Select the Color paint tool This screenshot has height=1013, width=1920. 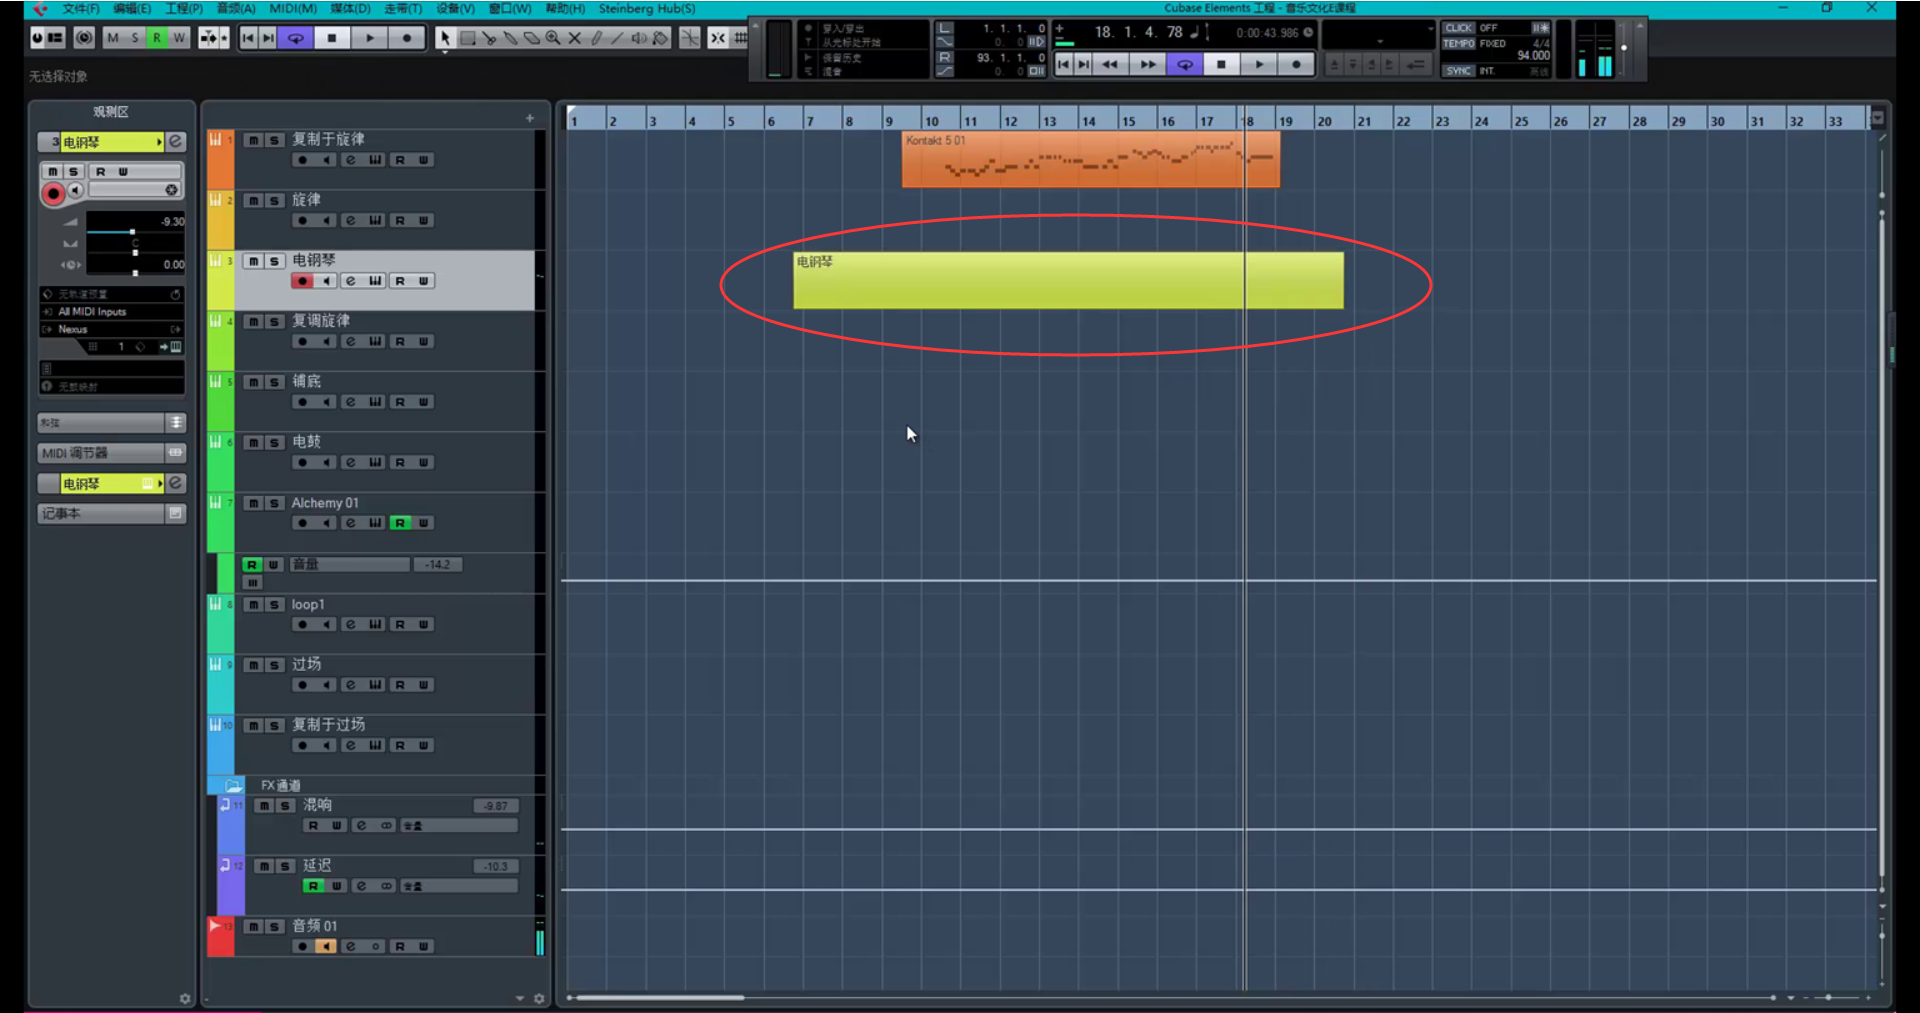pos(660,38)
